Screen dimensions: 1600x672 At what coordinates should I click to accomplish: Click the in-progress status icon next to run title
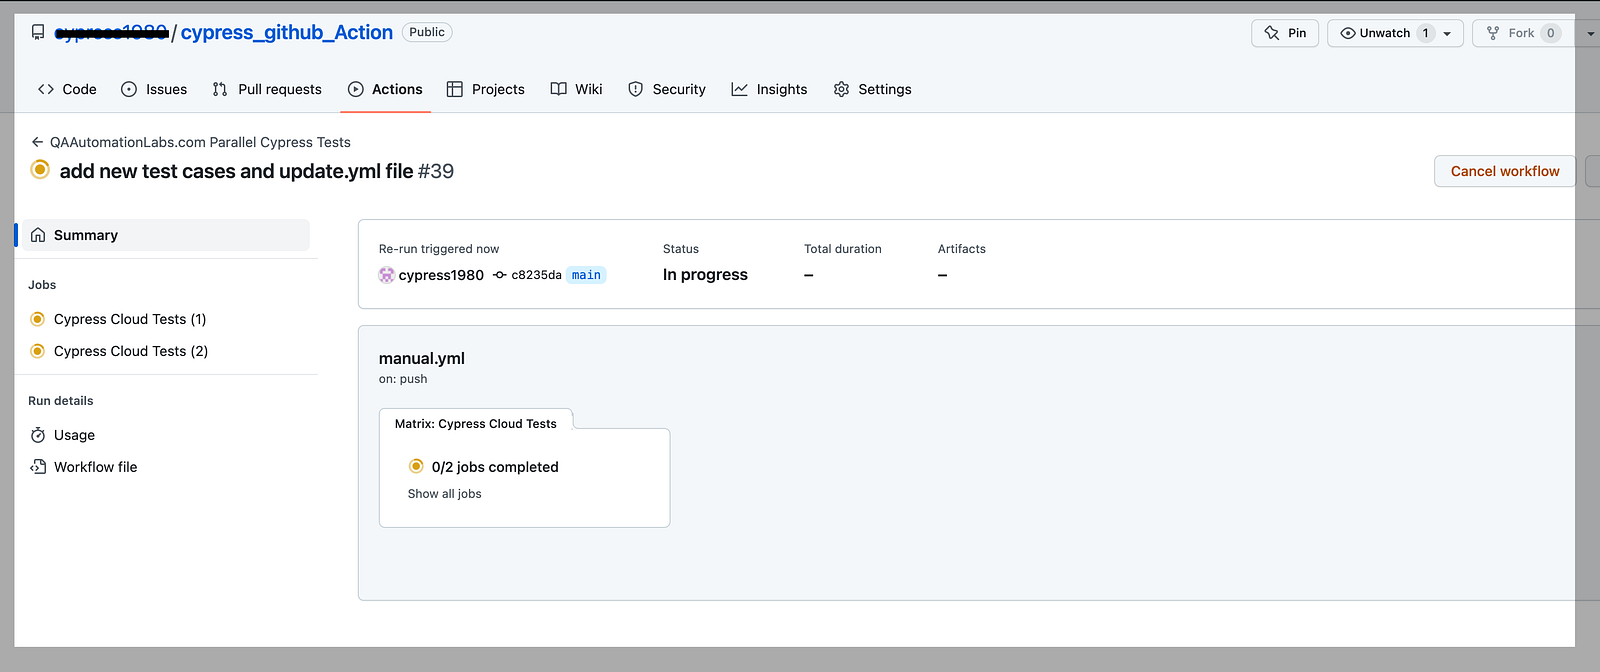tap(40, 170)
